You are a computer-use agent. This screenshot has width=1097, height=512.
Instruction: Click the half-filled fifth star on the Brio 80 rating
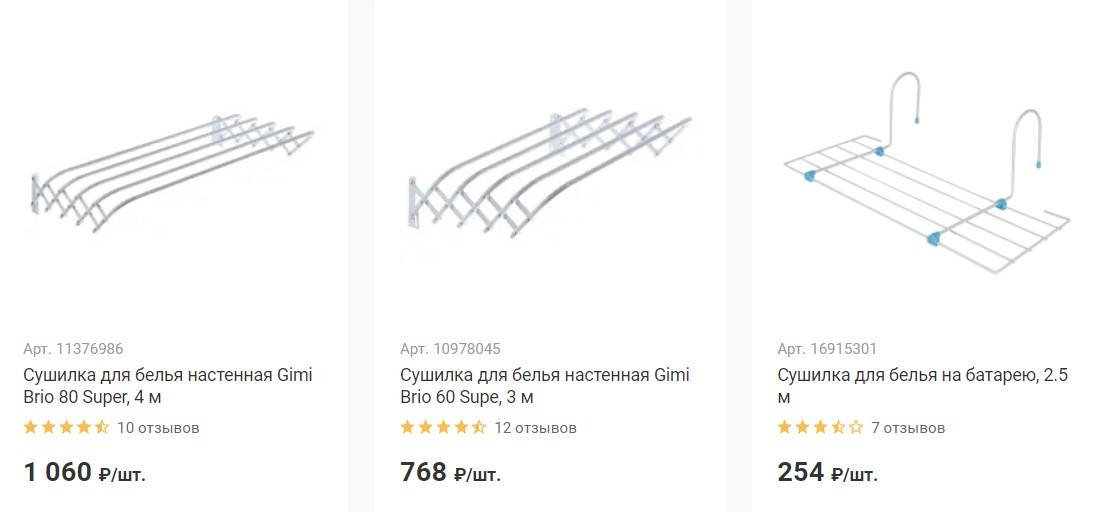pos(102,428)
